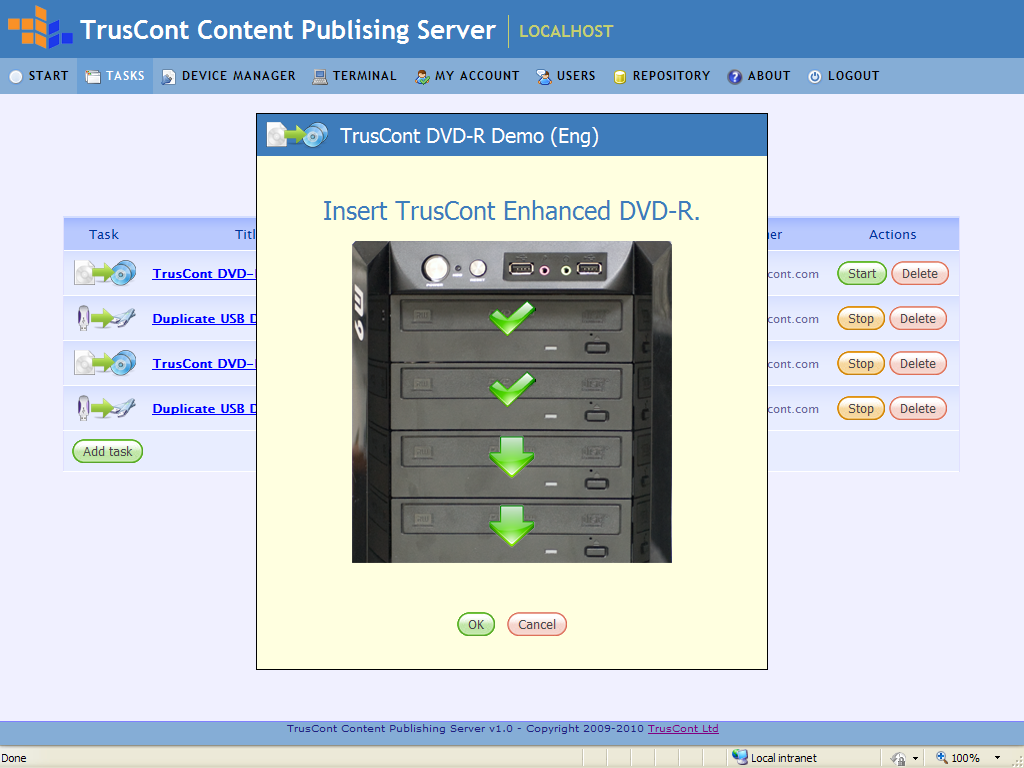Click the DVD task icon in third row
Image resolution: width=1024 pixels, height=768 pixels.
pyautogui.click(x=105, y=363)
